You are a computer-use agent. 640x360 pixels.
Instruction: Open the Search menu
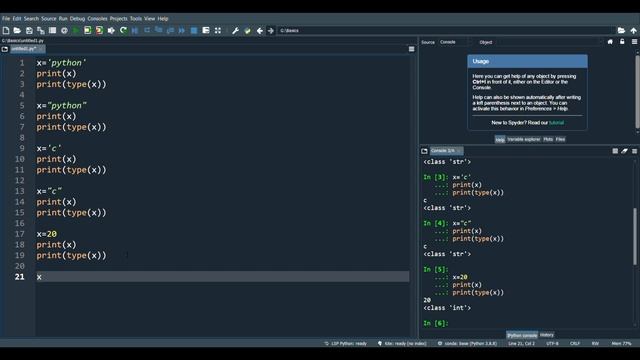tap(31, 19)
